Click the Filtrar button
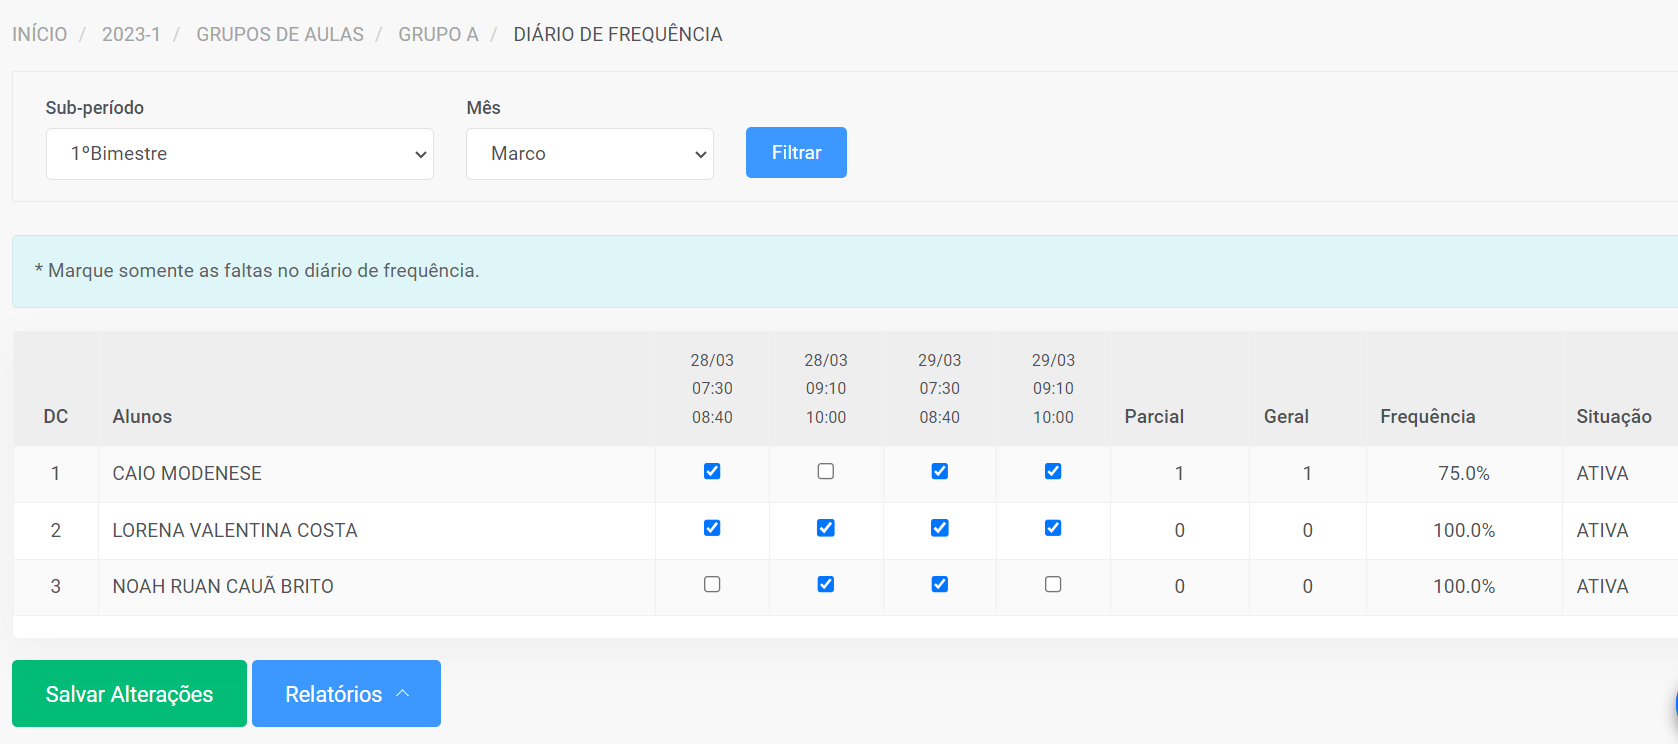 [x=796, y=153]
